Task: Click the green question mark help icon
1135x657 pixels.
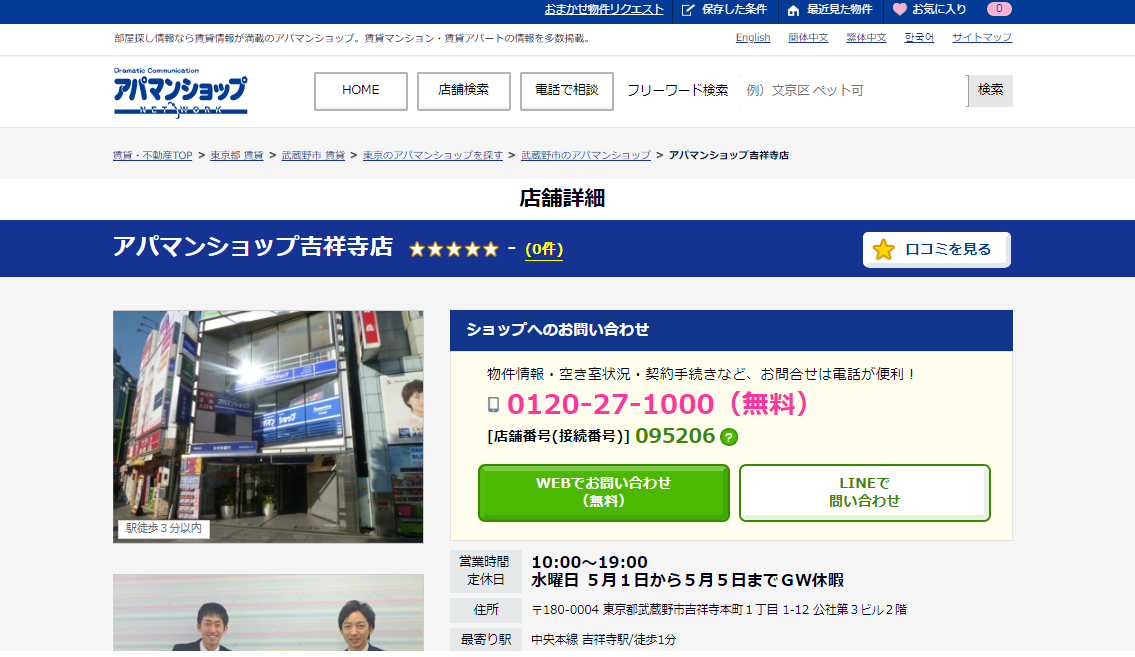Action: coord(729,437)
